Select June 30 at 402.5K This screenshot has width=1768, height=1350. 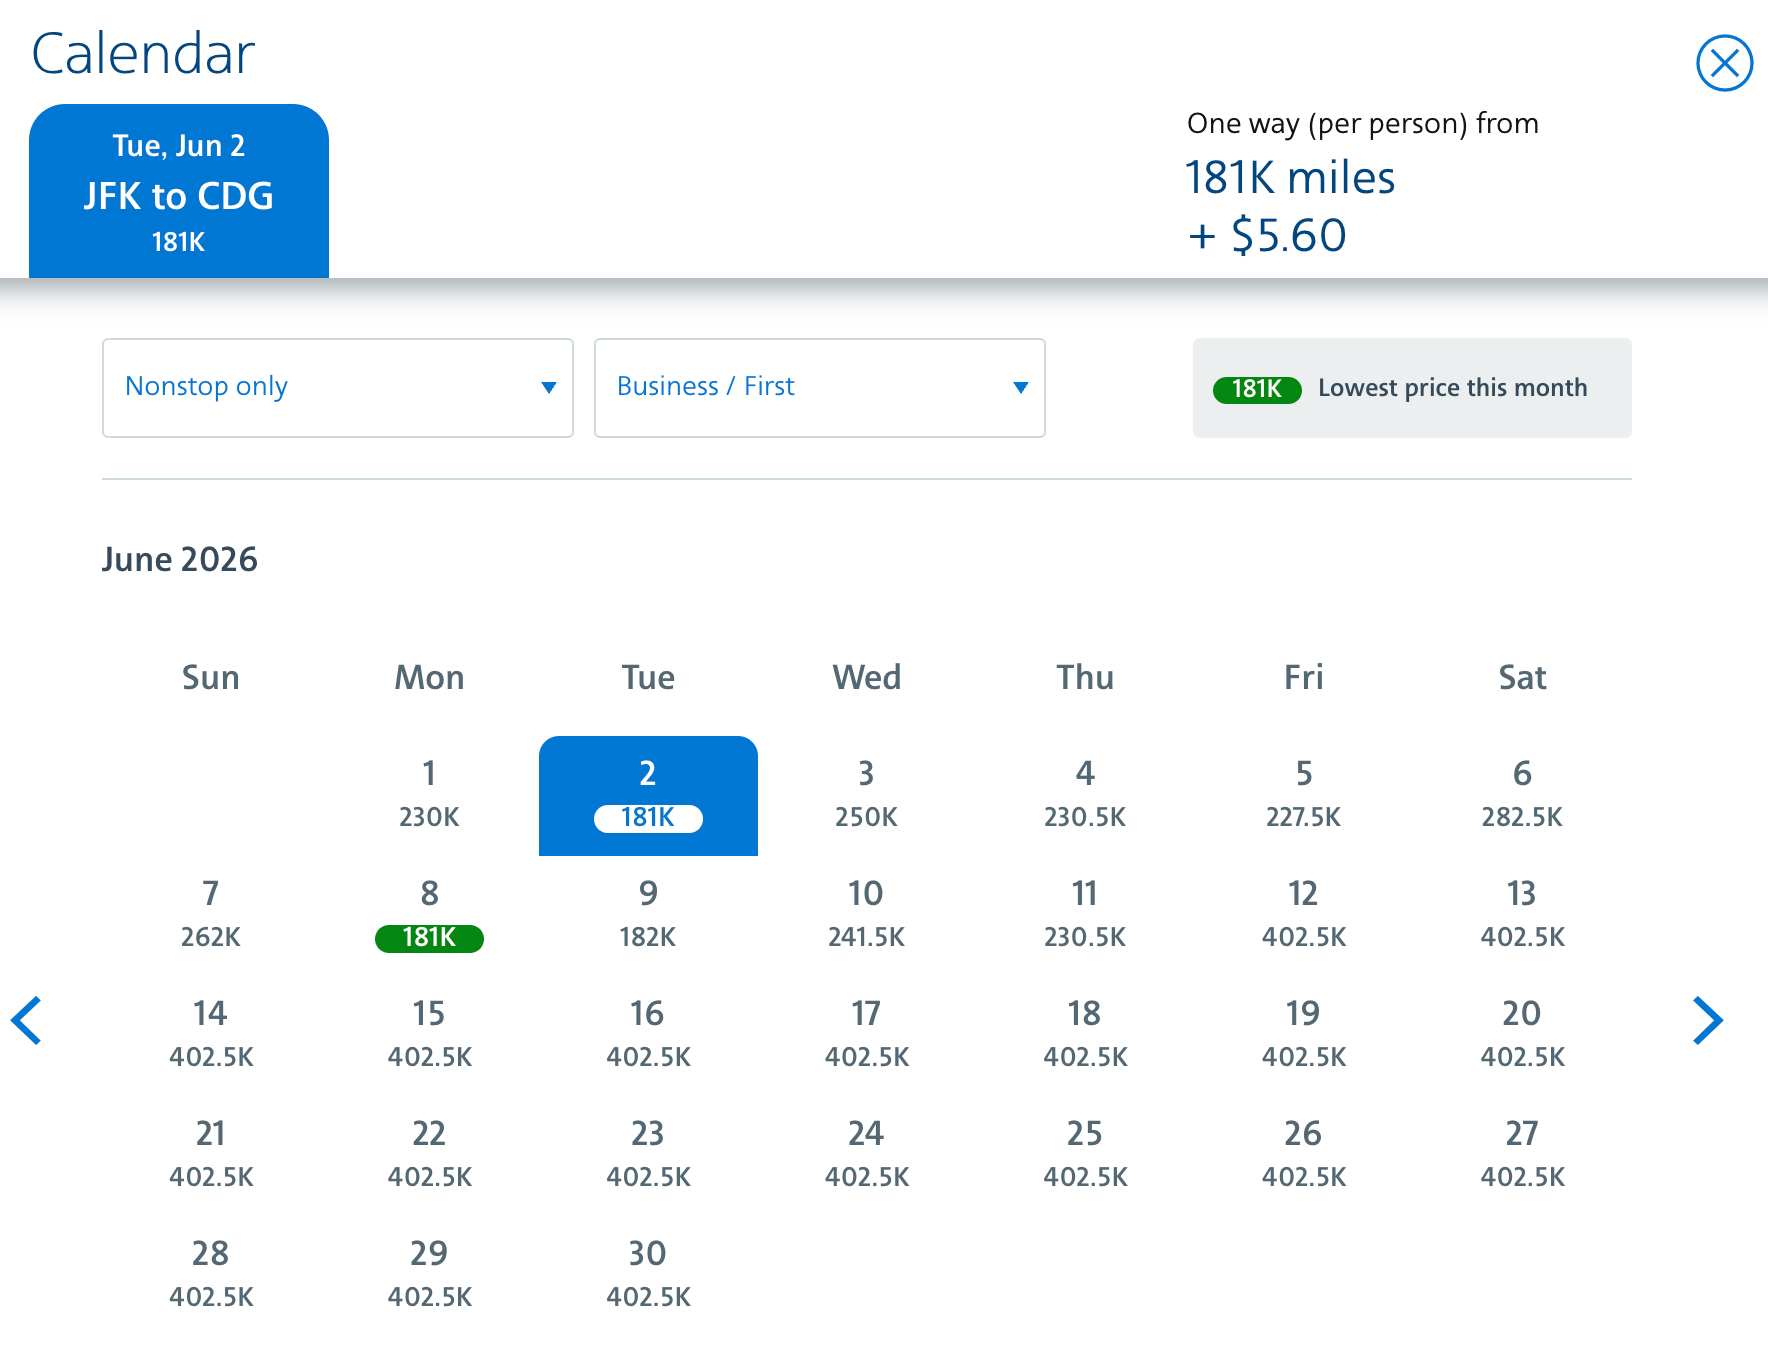tap(648, 1273)
